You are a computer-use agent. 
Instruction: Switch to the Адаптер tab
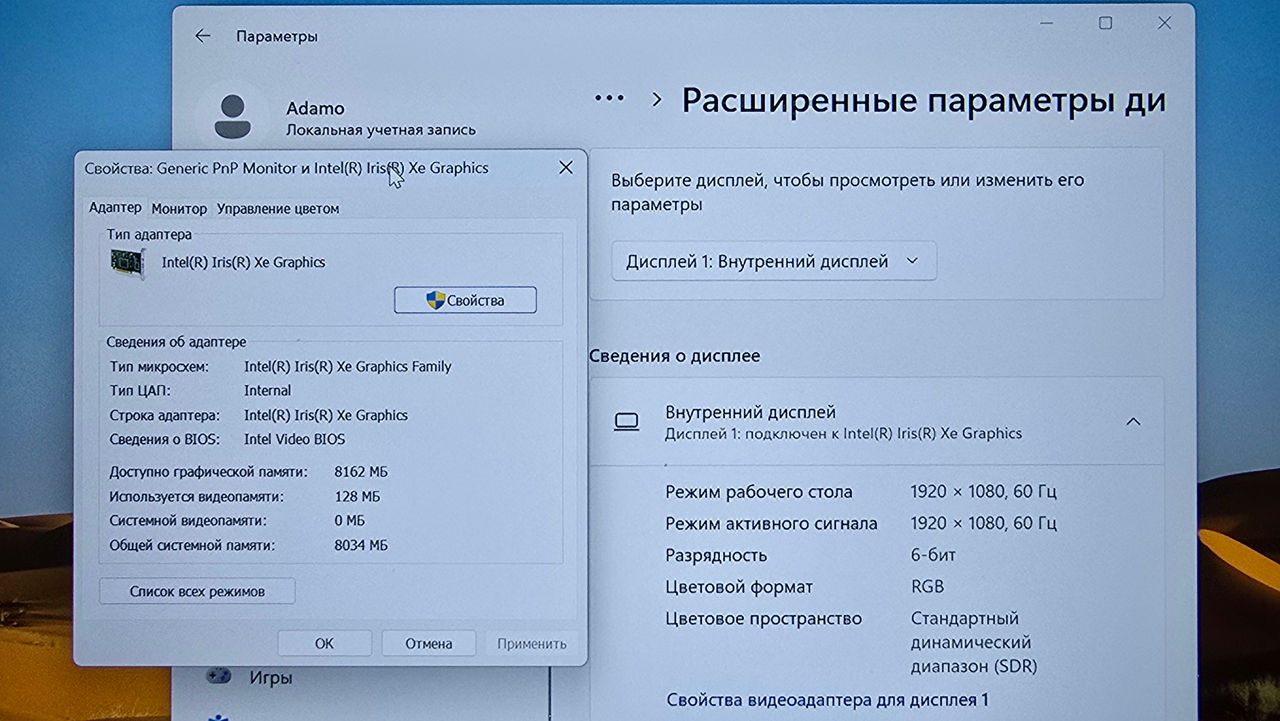115,208
